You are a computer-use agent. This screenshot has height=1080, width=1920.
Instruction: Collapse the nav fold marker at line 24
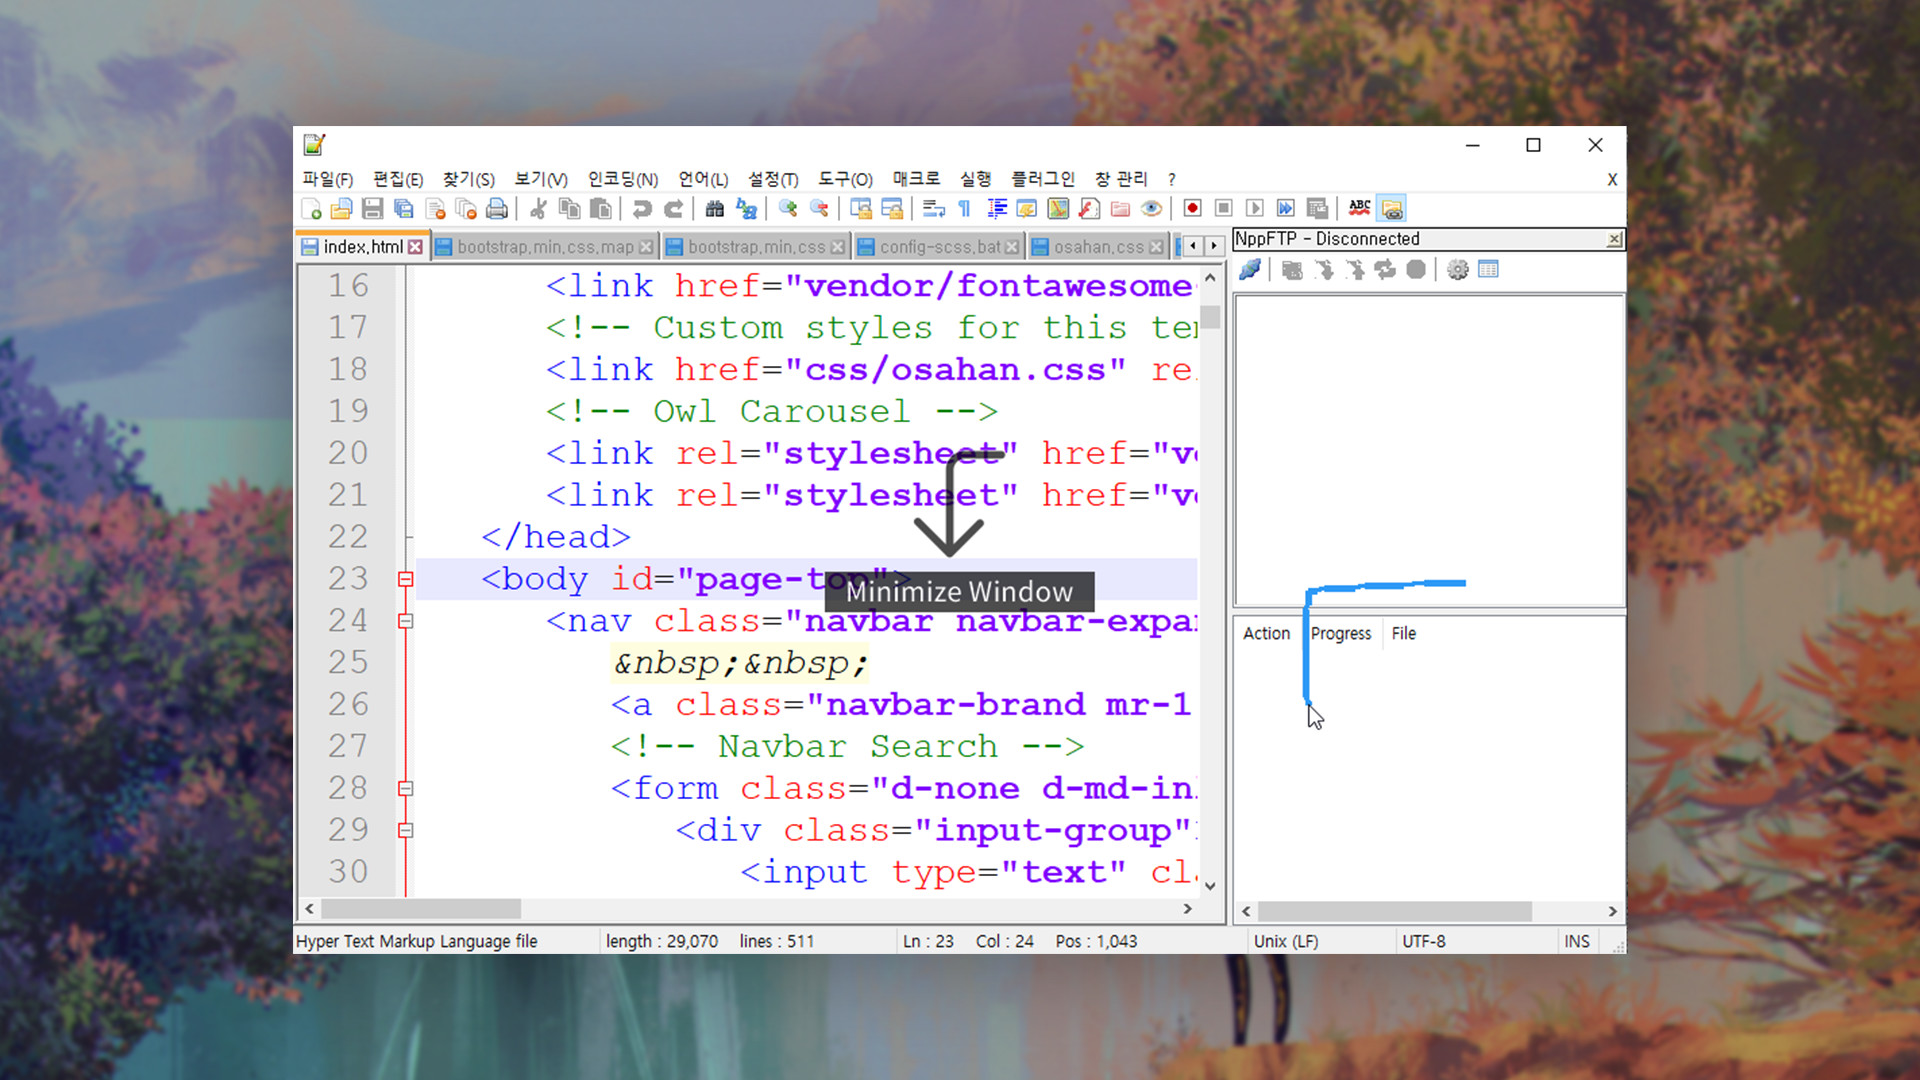pos(405,620)
